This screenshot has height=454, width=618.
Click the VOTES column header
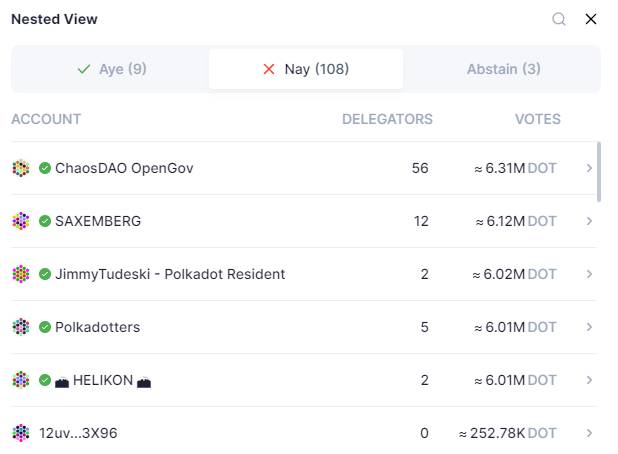pos(538,119)
